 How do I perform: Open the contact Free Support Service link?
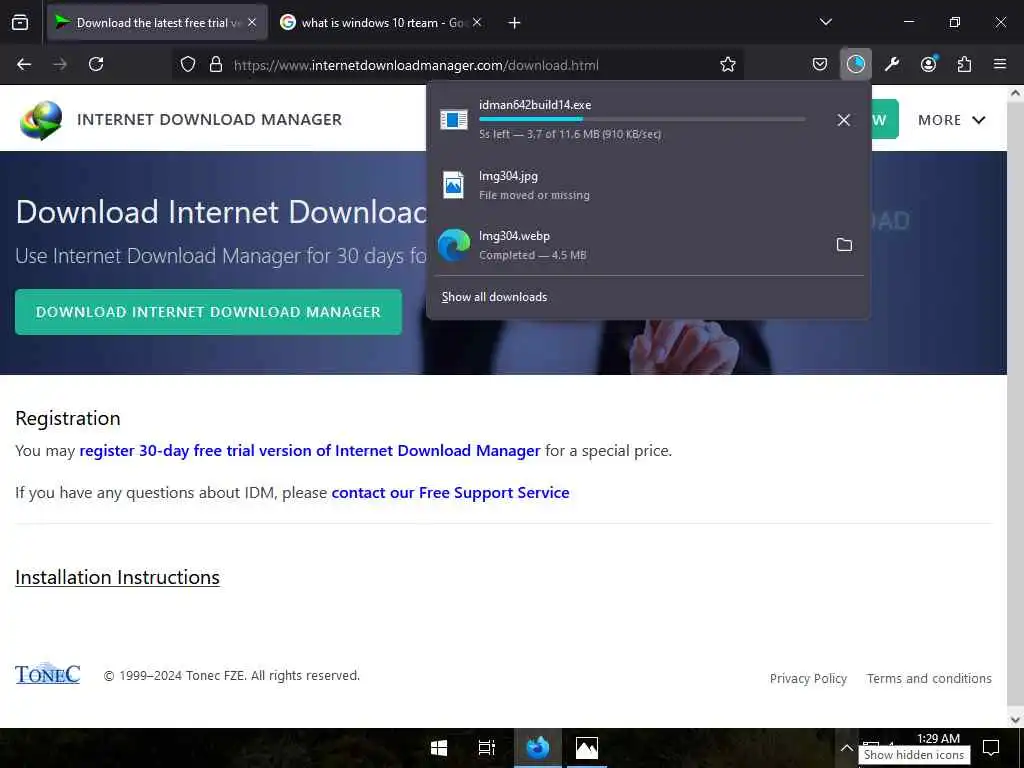(x=451, y=492)
